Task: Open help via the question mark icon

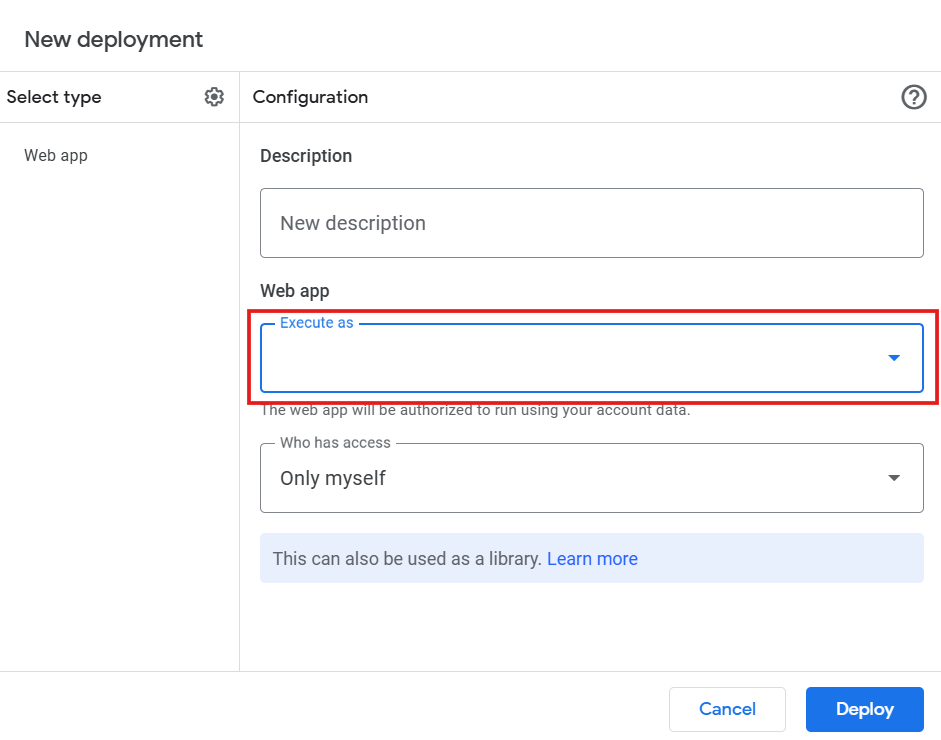Action: 913,97
